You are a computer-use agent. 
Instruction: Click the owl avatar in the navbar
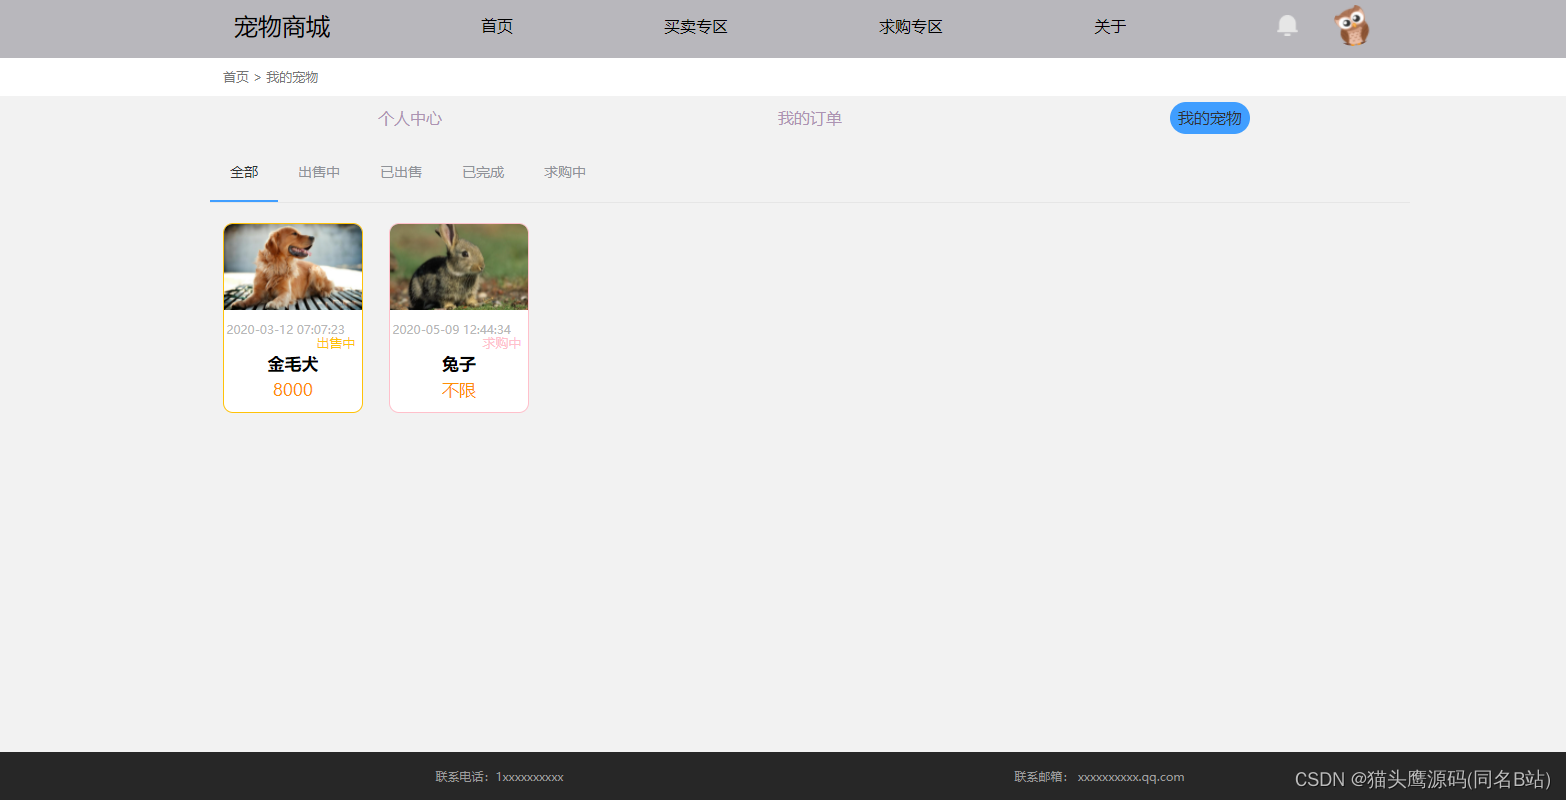[x=1351, y=25]
